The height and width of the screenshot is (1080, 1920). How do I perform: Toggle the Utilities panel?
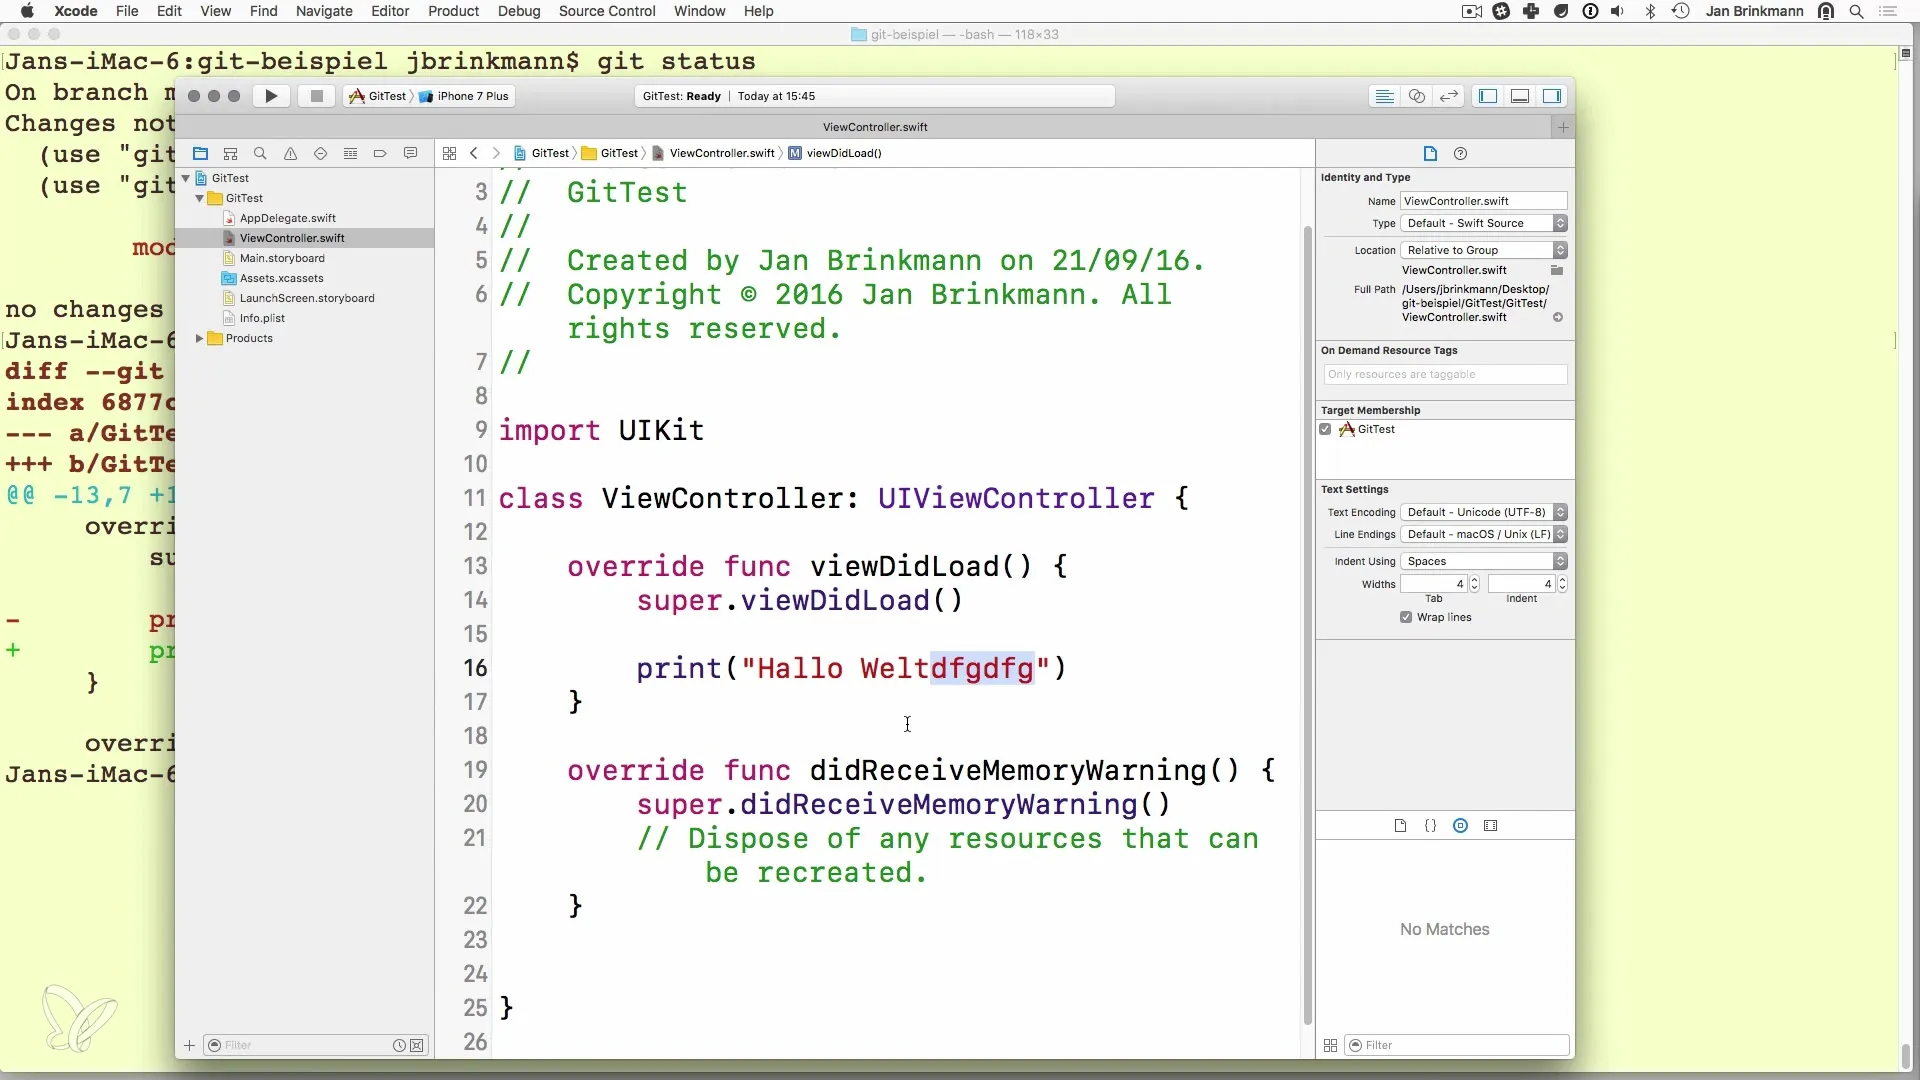[1552, 96]
